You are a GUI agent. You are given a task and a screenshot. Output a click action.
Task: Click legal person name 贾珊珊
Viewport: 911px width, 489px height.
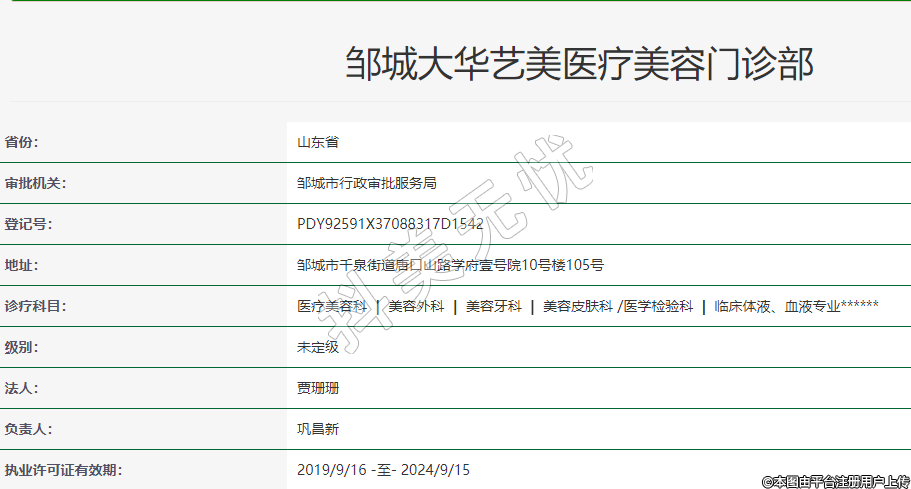point(318,388)
